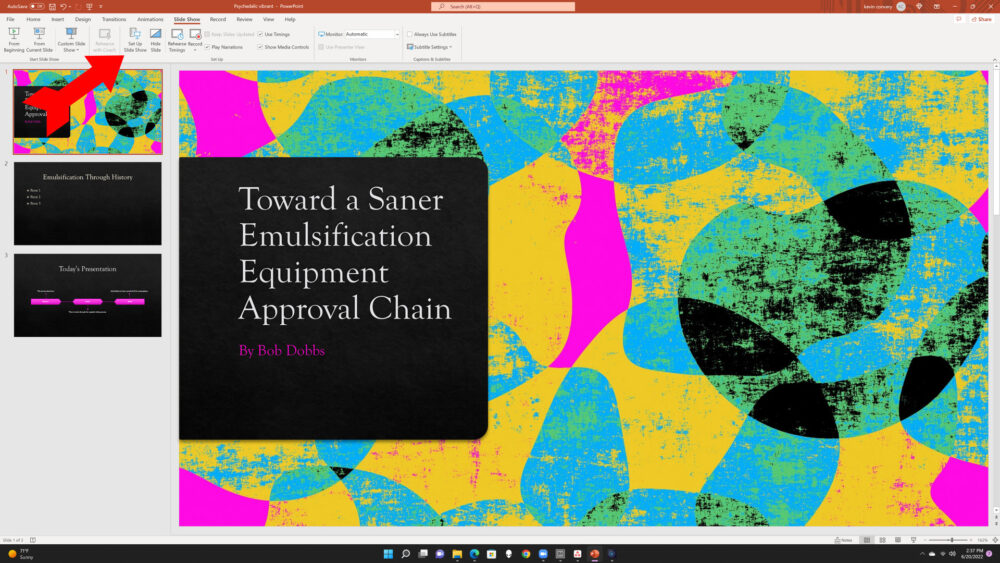Click Rehearse Timings in the ribbon
The width and height of the screenshot is (1000, 563).
[177, 39]
